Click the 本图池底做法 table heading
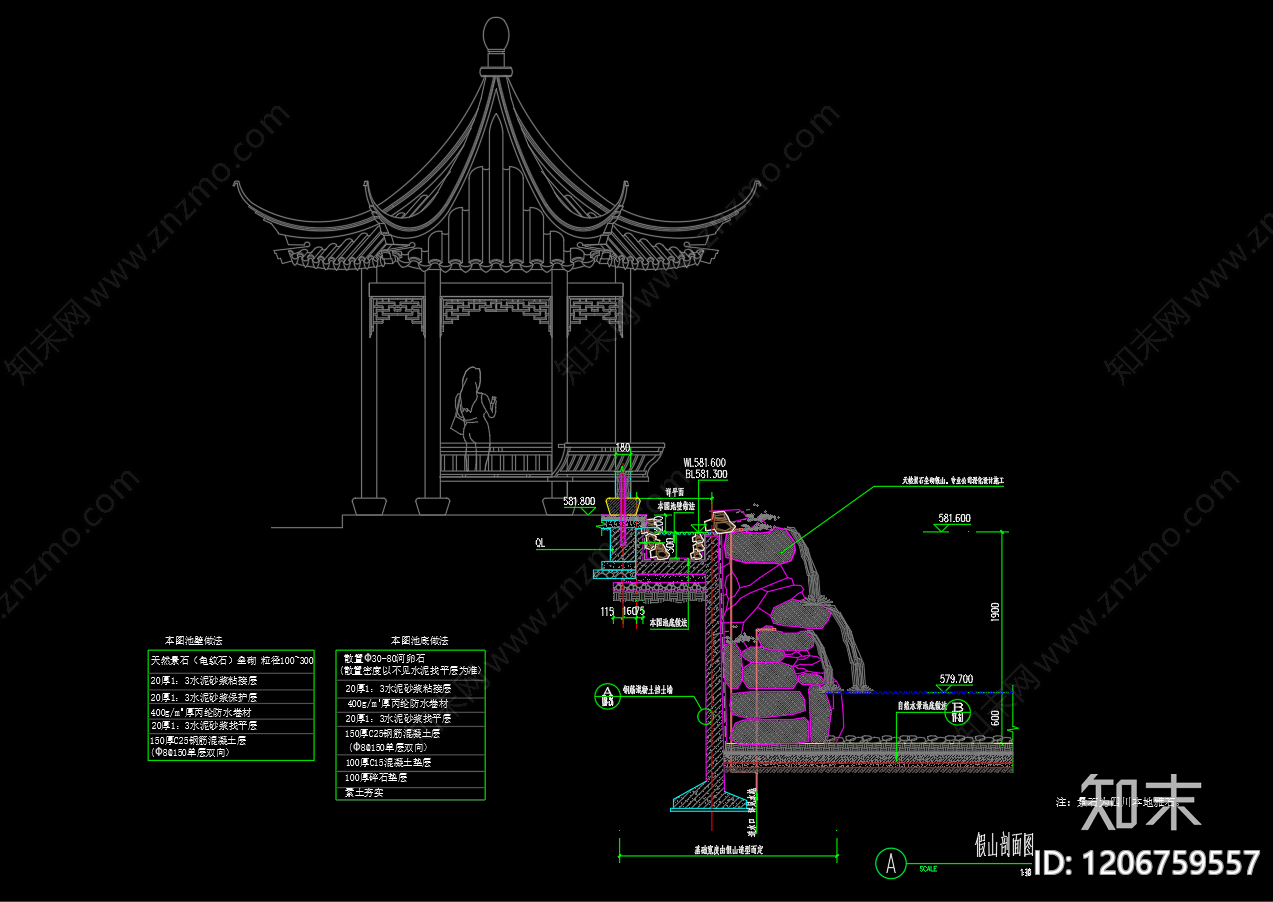1273x902 pixels. pos(419,640)
